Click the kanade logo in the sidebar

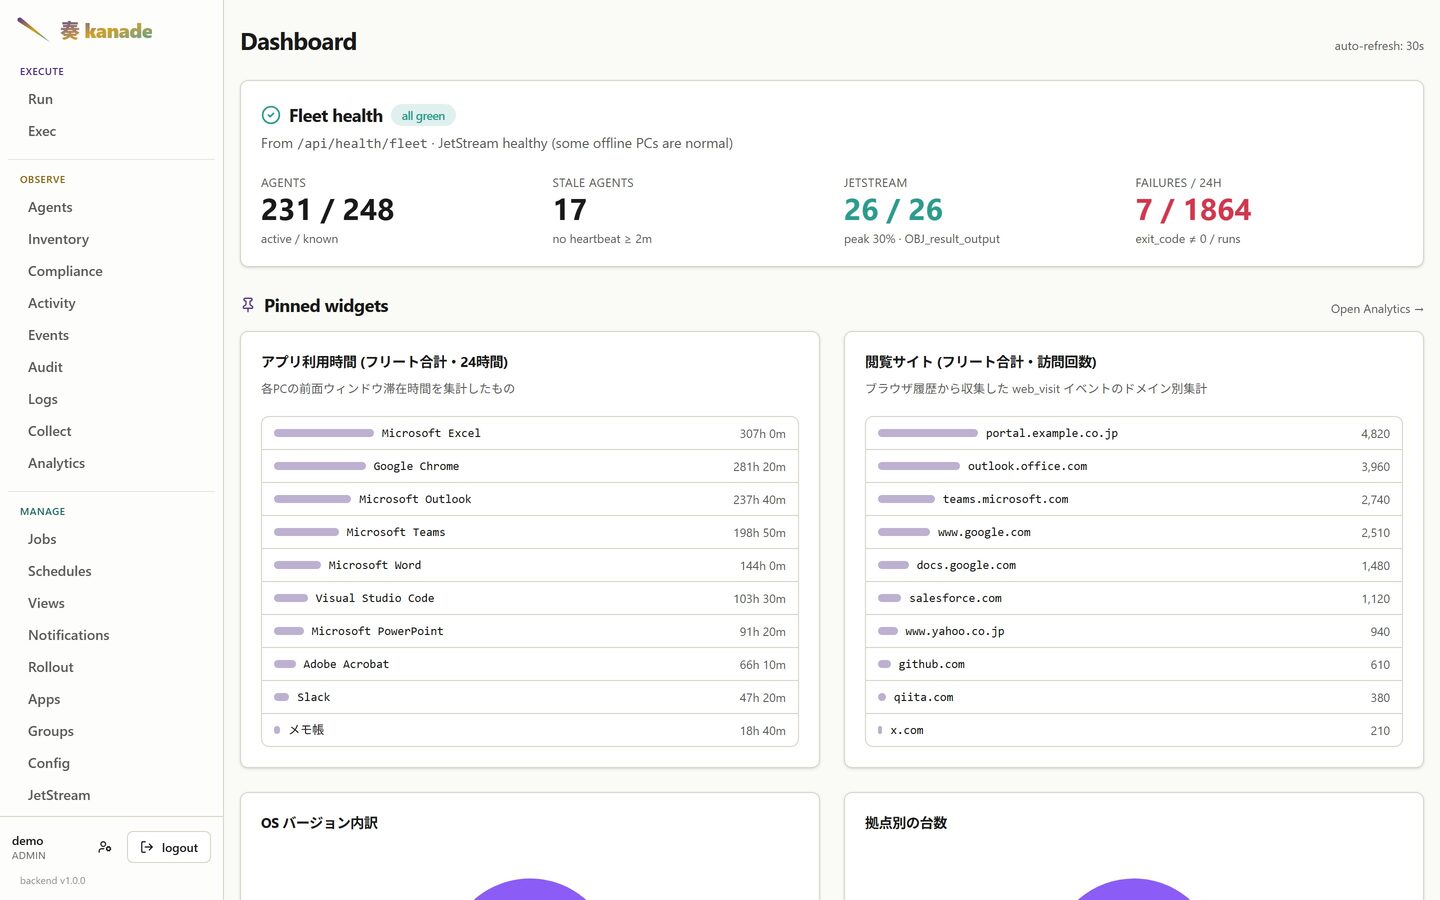click(x=85, y=30)
